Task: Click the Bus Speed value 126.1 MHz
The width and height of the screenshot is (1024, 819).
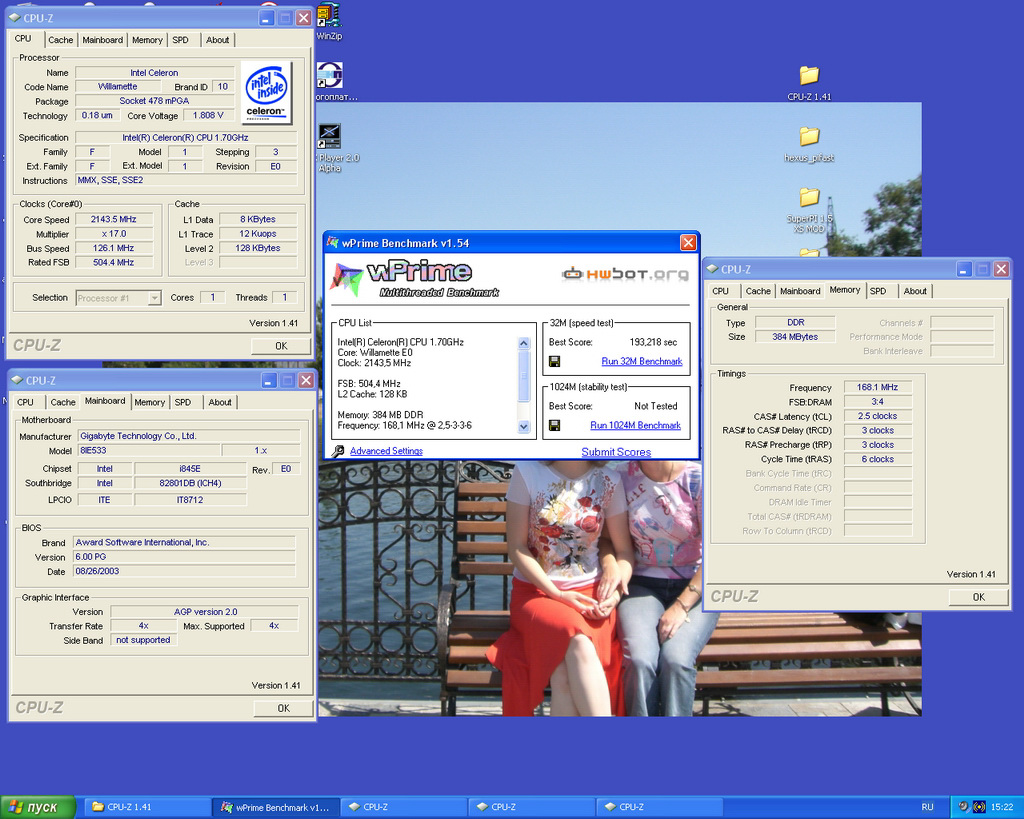Action: click(x=114, y=248)
